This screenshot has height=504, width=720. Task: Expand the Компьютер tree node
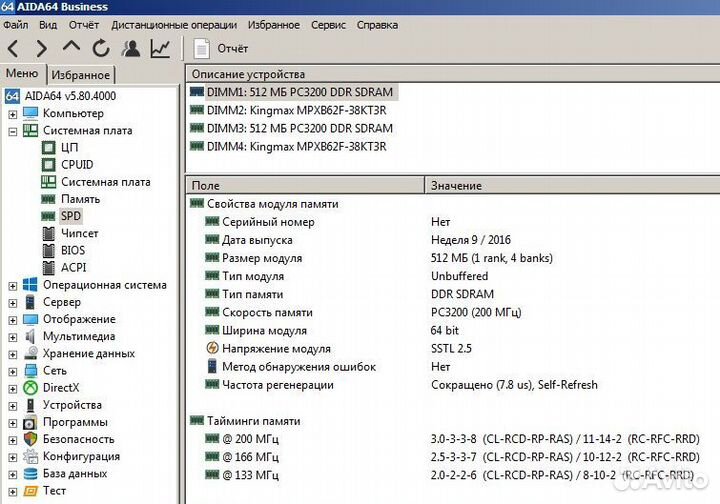tap(13, 114)
